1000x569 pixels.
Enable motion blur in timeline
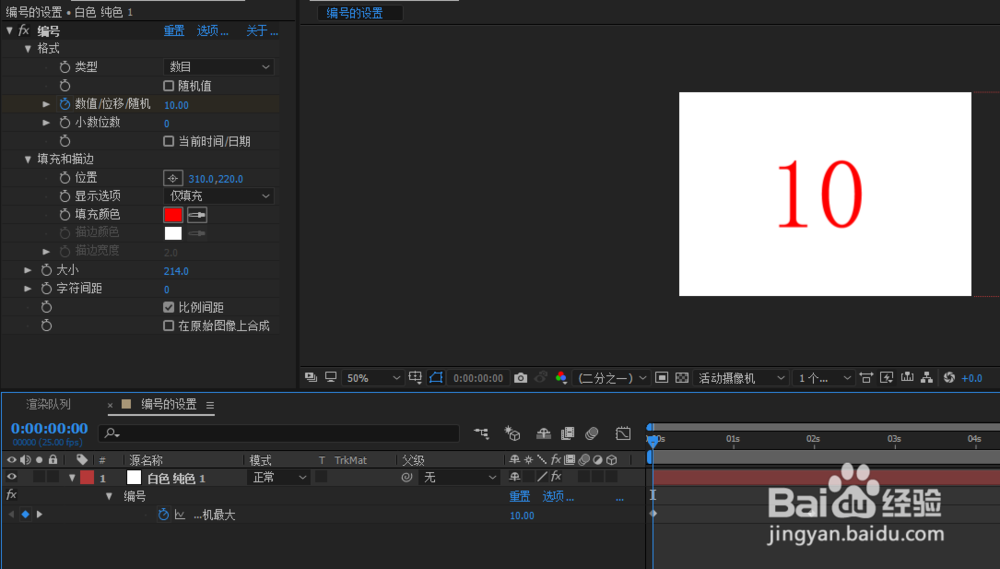pos(591,434)
